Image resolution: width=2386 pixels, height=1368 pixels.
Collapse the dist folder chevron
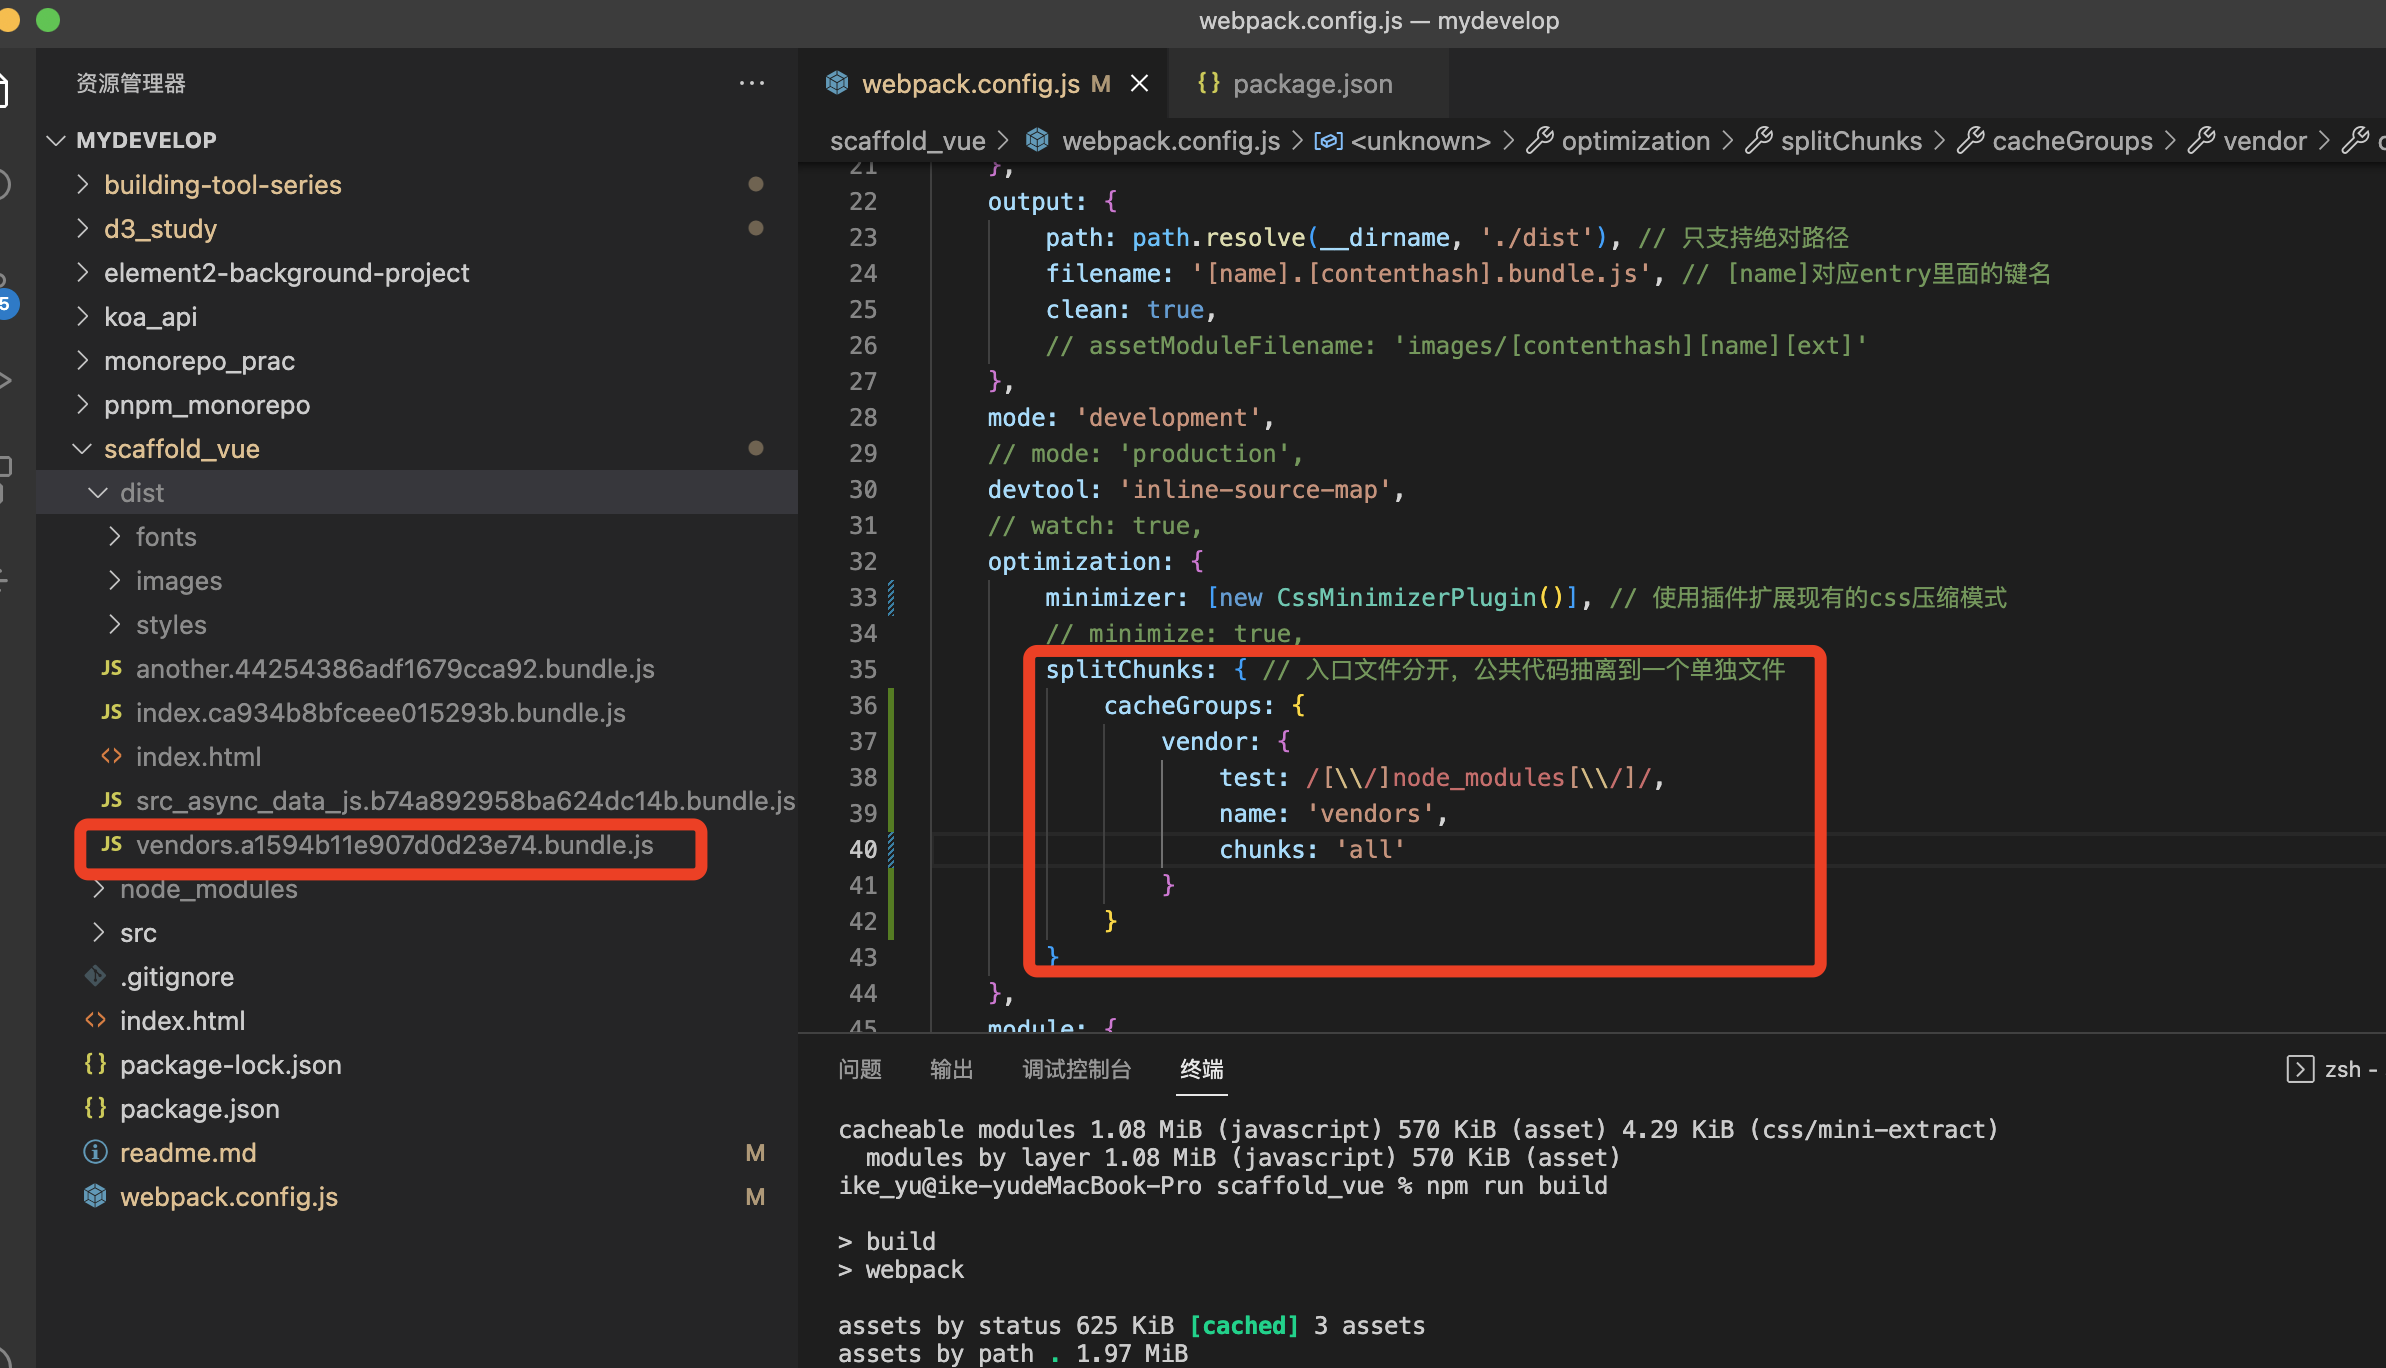(x=98, y=493)
